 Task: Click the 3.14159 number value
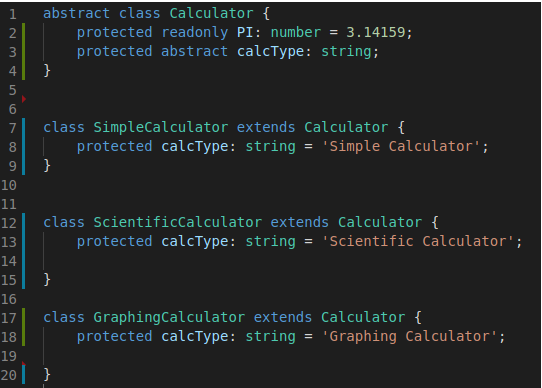click(376, 32)
